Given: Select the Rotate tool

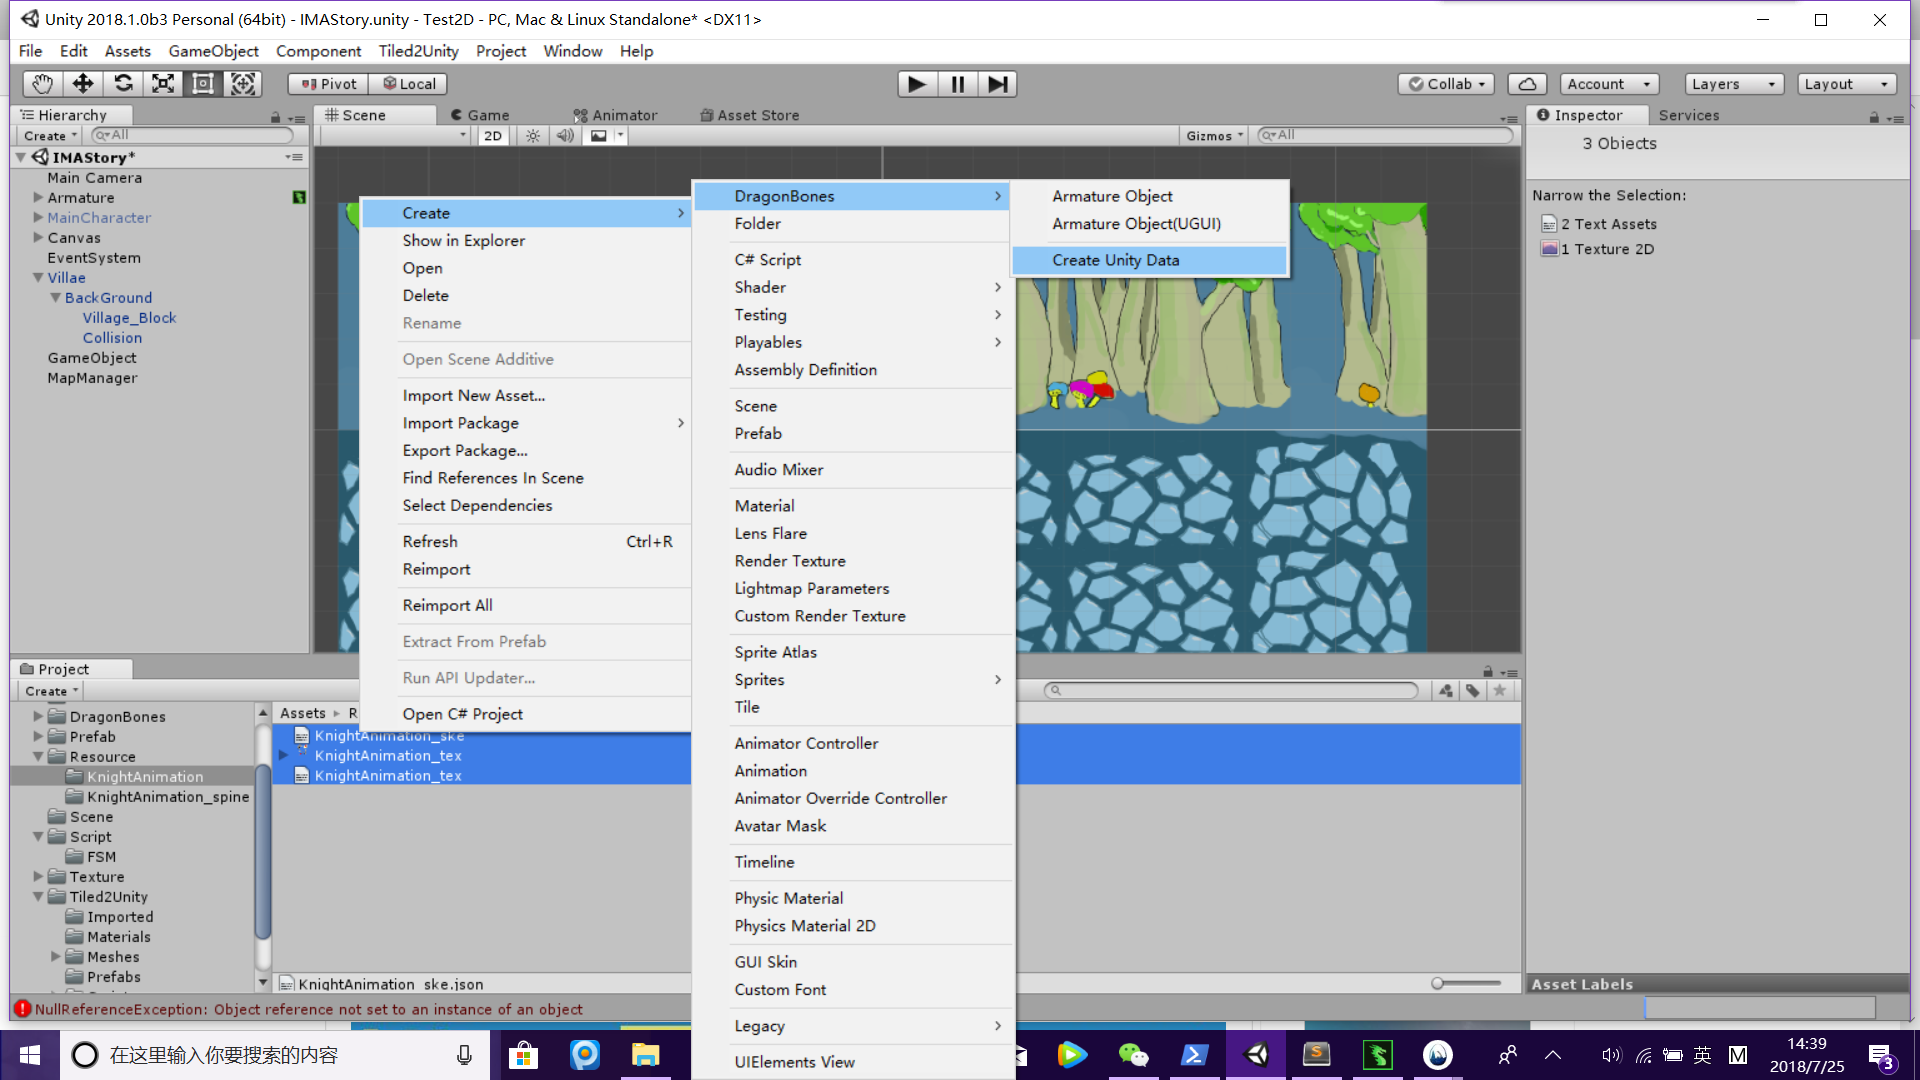Looking at the screenshot, I should [123, 84].
